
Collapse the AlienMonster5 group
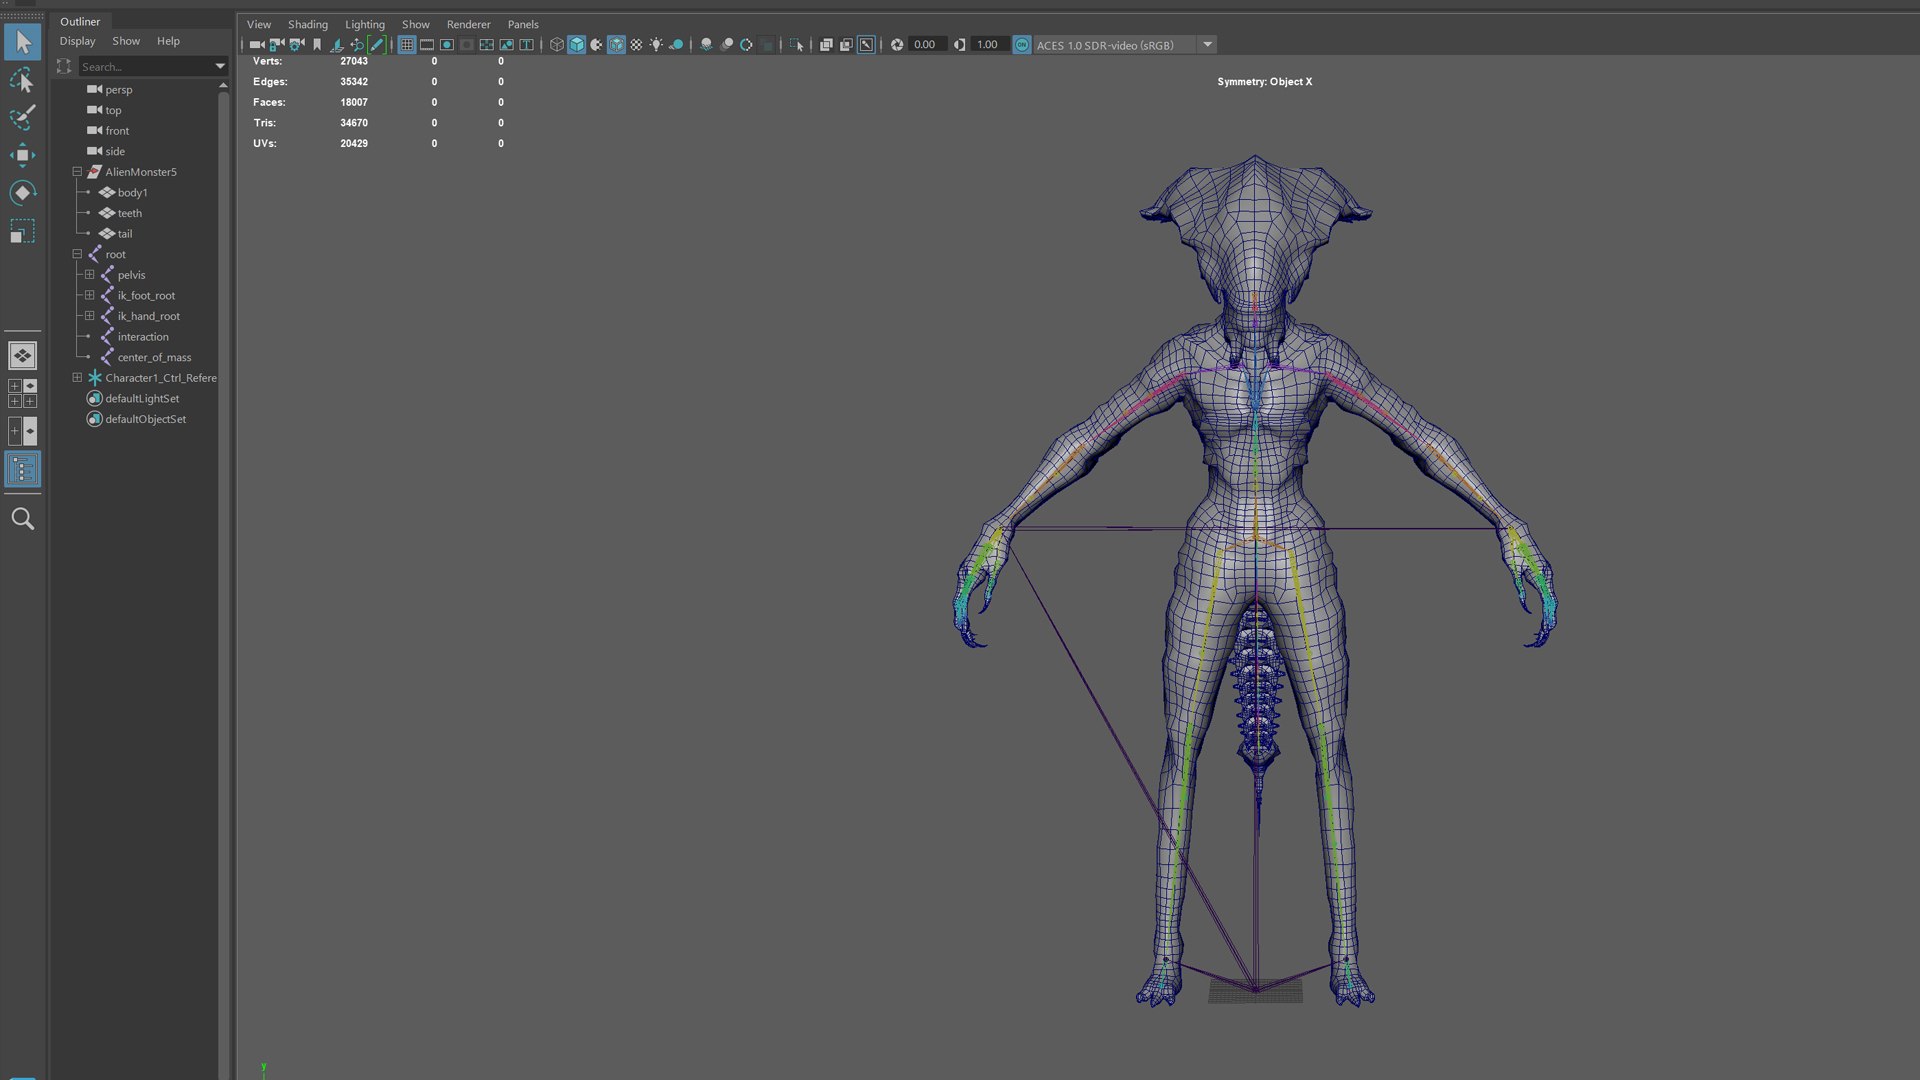point(77,172)
